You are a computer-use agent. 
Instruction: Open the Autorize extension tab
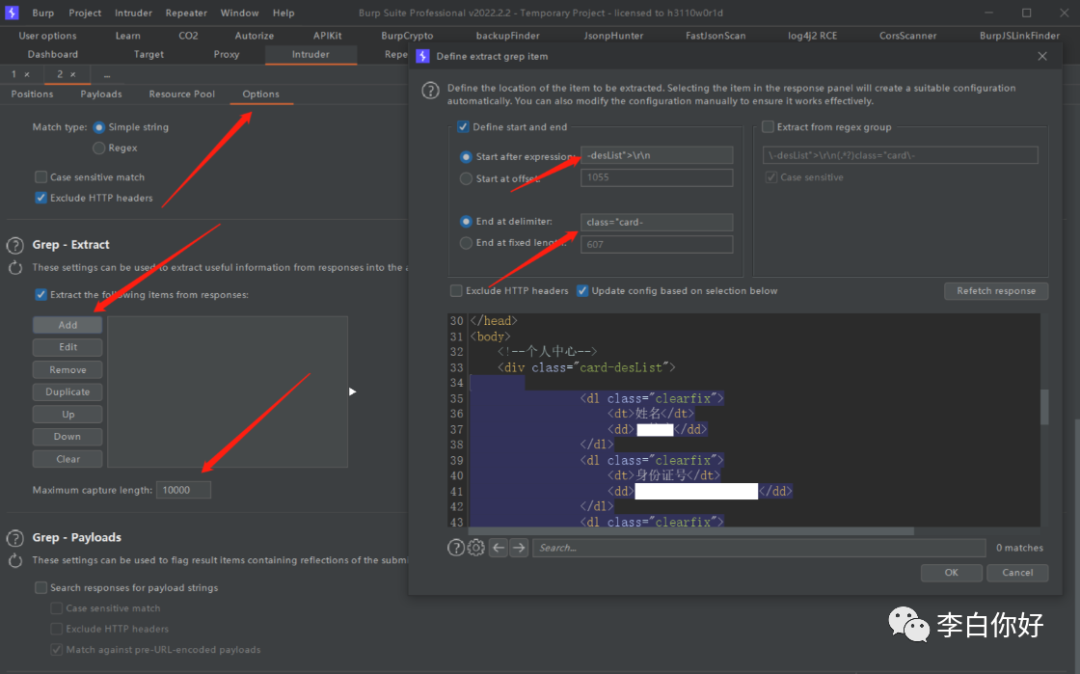tap(254, 36)
